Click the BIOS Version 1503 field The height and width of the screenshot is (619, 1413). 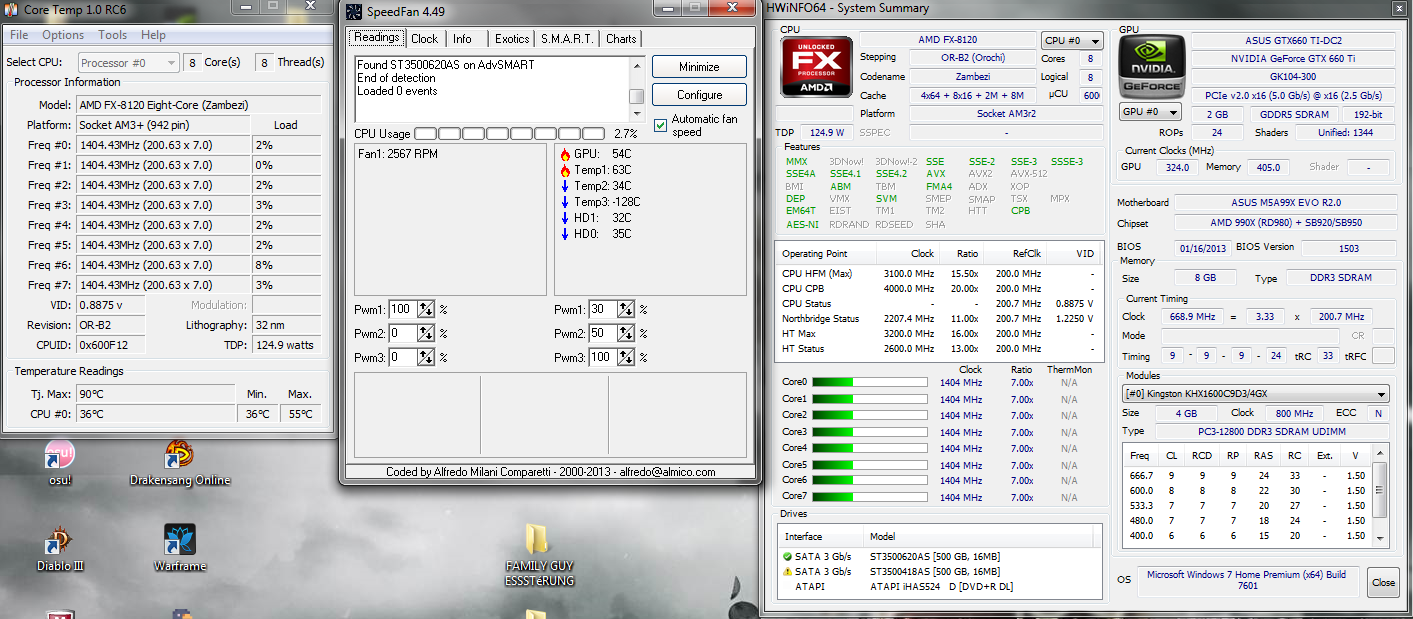coord(1350,248)
